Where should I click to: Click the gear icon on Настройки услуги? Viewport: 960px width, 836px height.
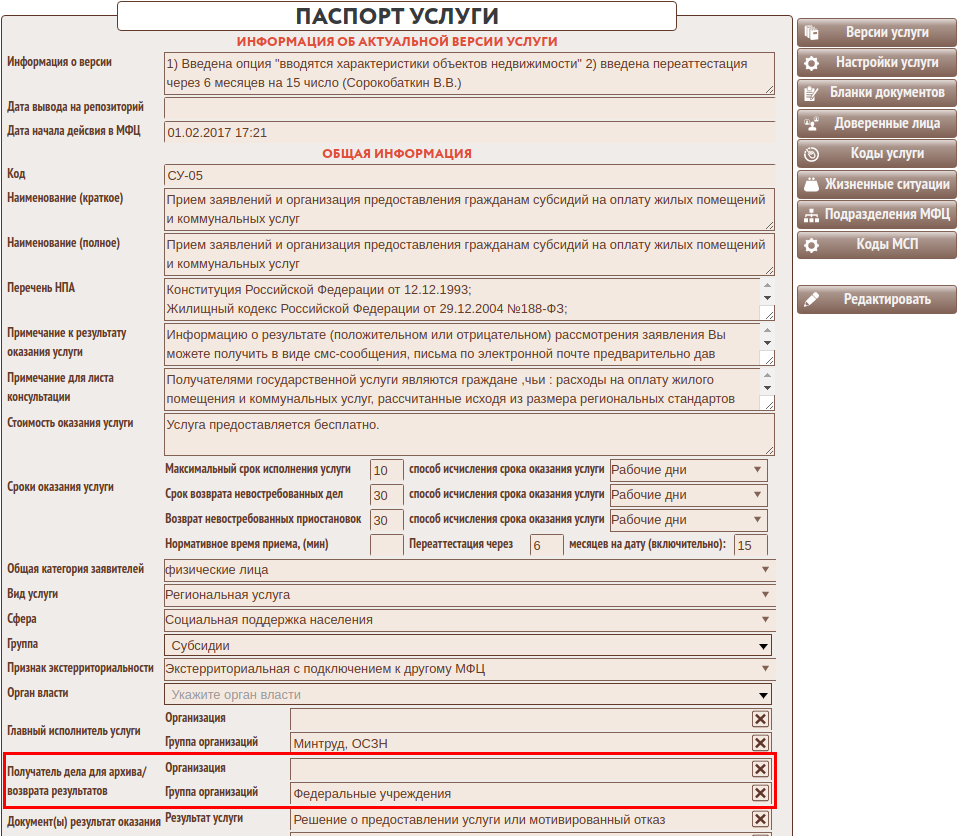[812, 63]
